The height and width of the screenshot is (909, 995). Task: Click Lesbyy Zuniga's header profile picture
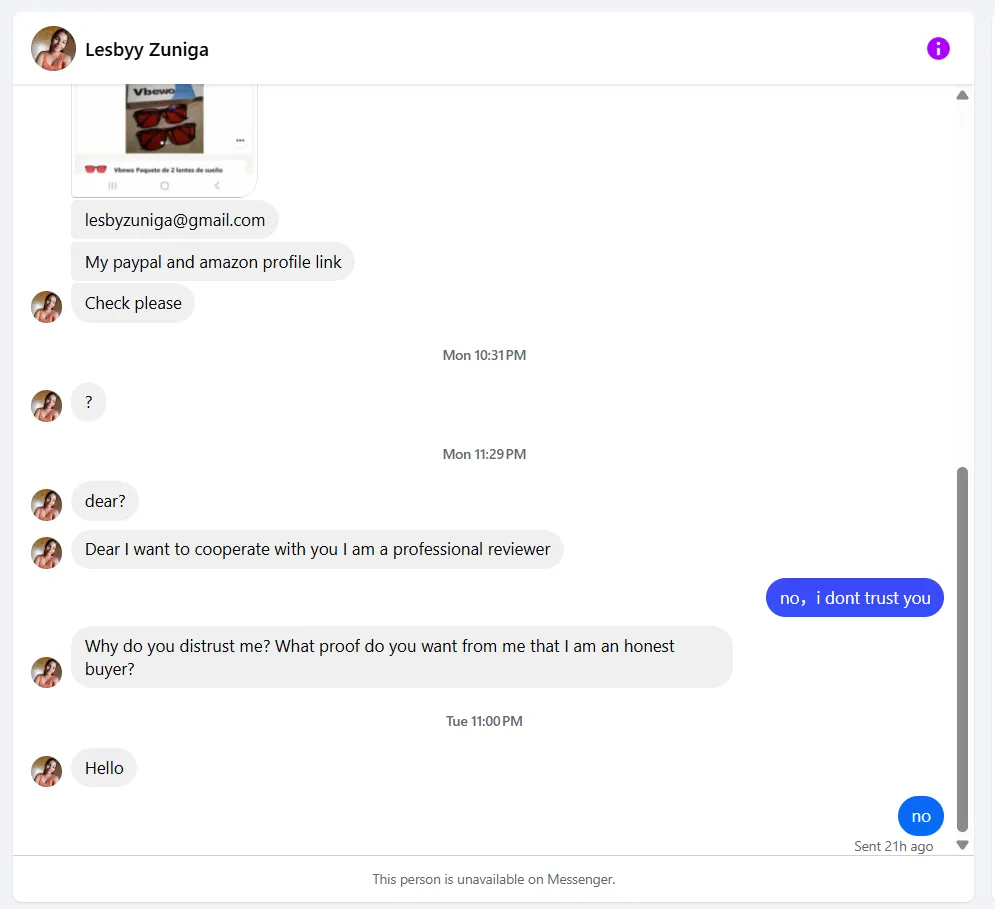(54, 49)
